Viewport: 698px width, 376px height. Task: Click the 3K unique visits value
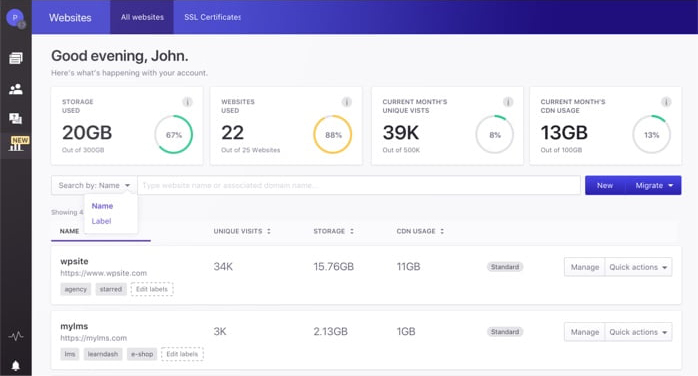click(220, 332)
